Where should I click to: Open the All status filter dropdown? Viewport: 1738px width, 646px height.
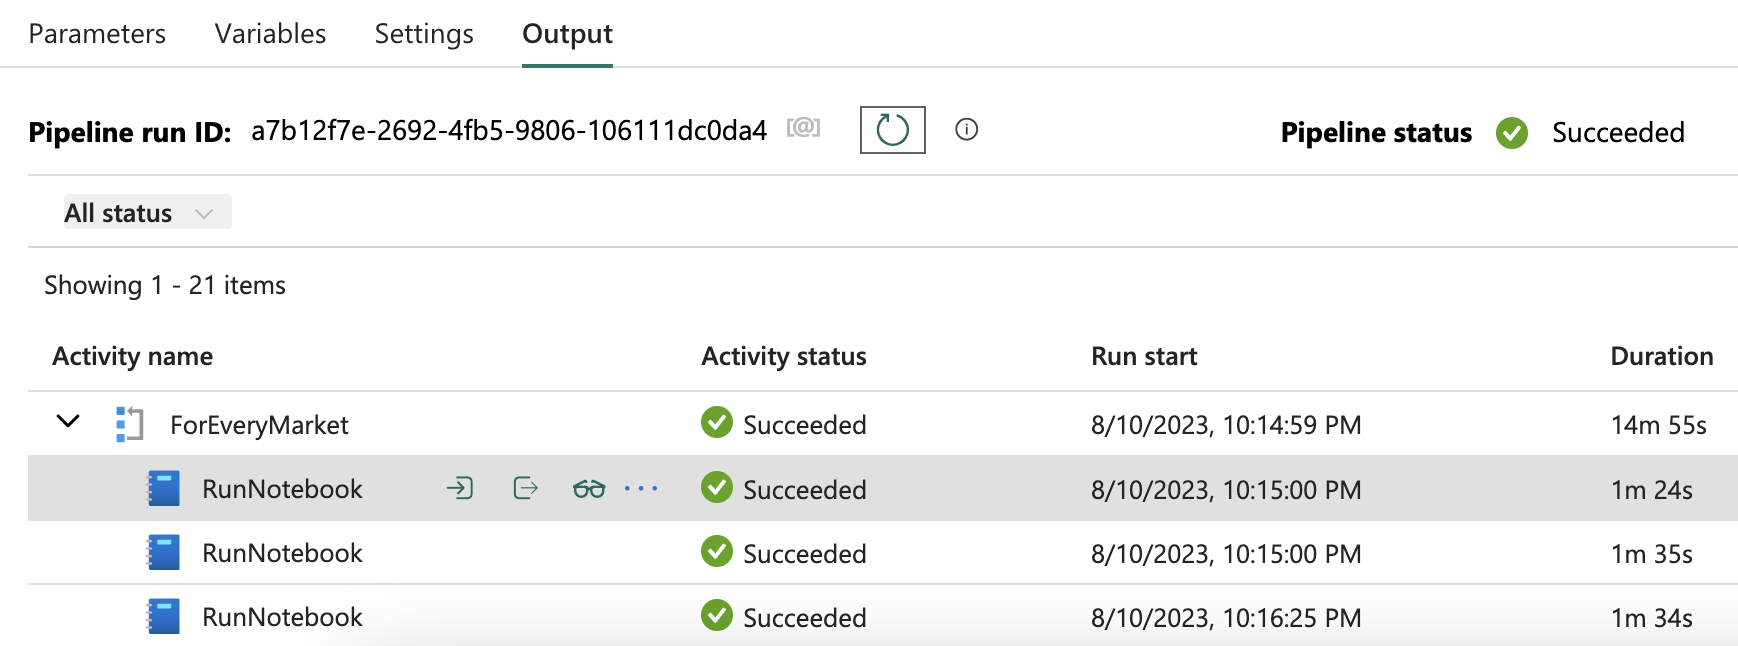point(147,212)
